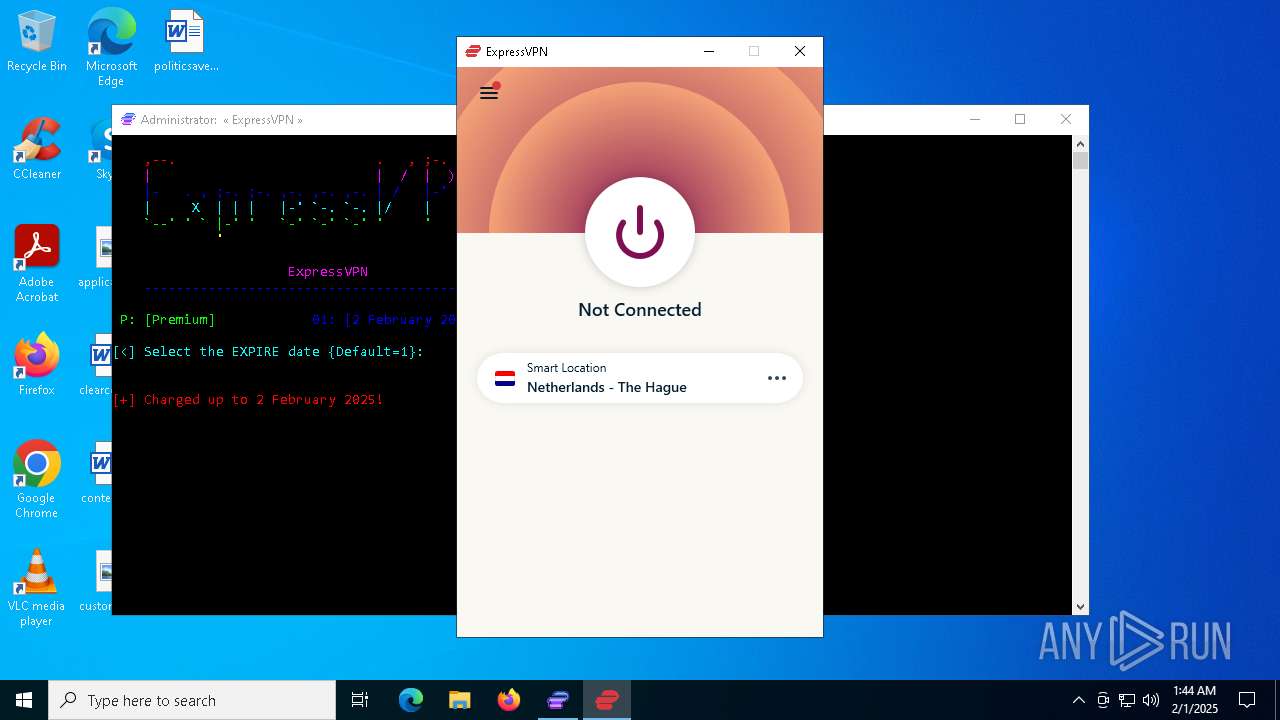Click 'Charged up to 2 February 2025!' text
The image size is (1280, 720).
[263, 399]
